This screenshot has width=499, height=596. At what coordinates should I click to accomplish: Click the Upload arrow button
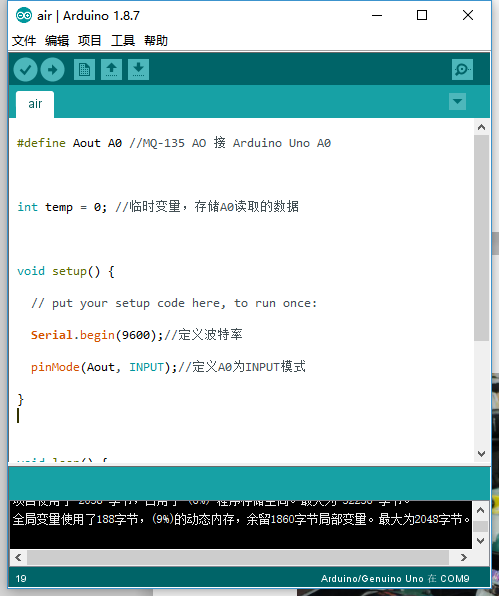click(52, 70)
